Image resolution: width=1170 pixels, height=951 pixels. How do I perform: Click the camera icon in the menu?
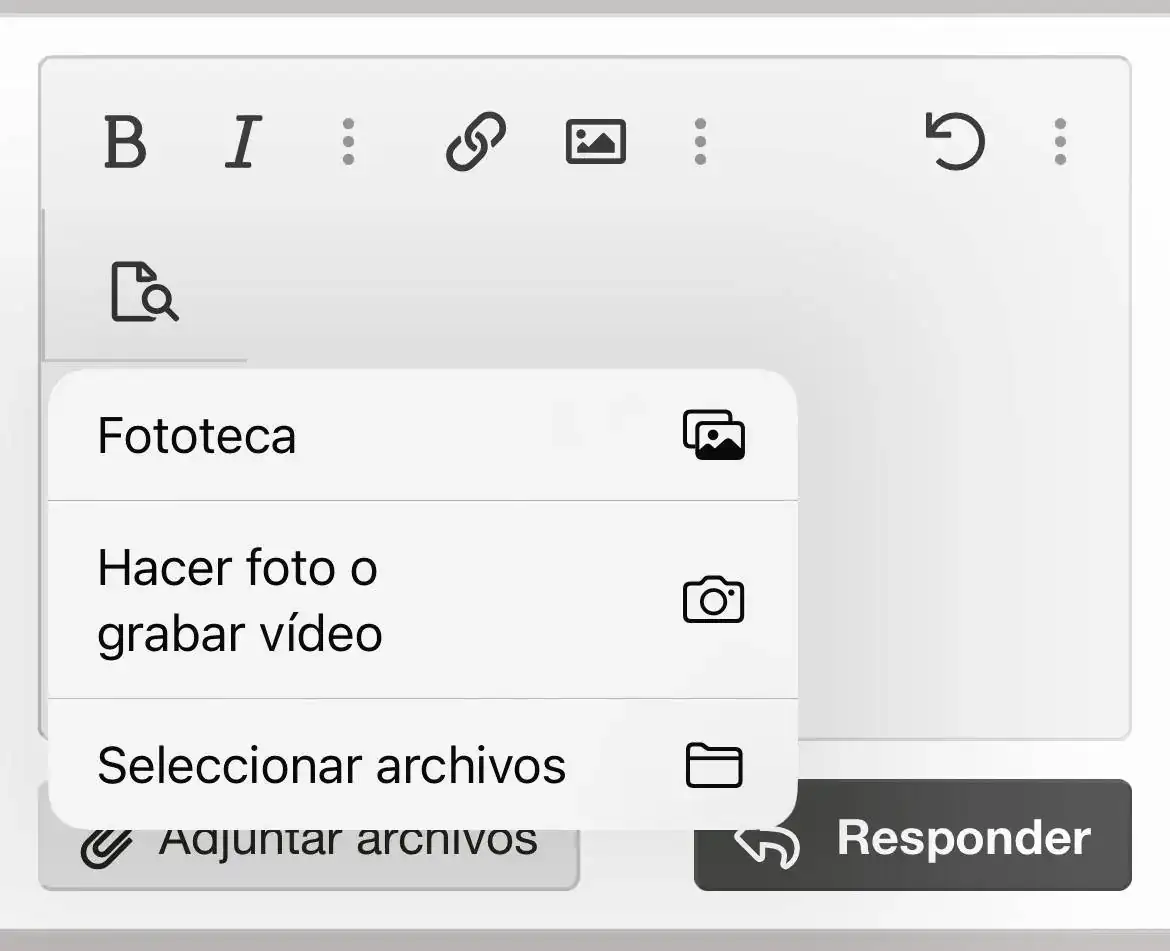click(713, 601)
